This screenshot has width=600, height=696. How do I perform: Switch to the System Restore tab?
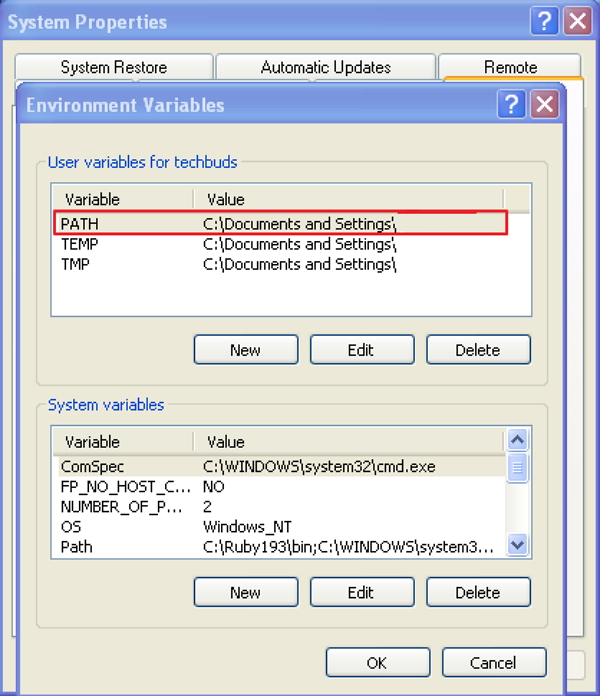(114, 67)
